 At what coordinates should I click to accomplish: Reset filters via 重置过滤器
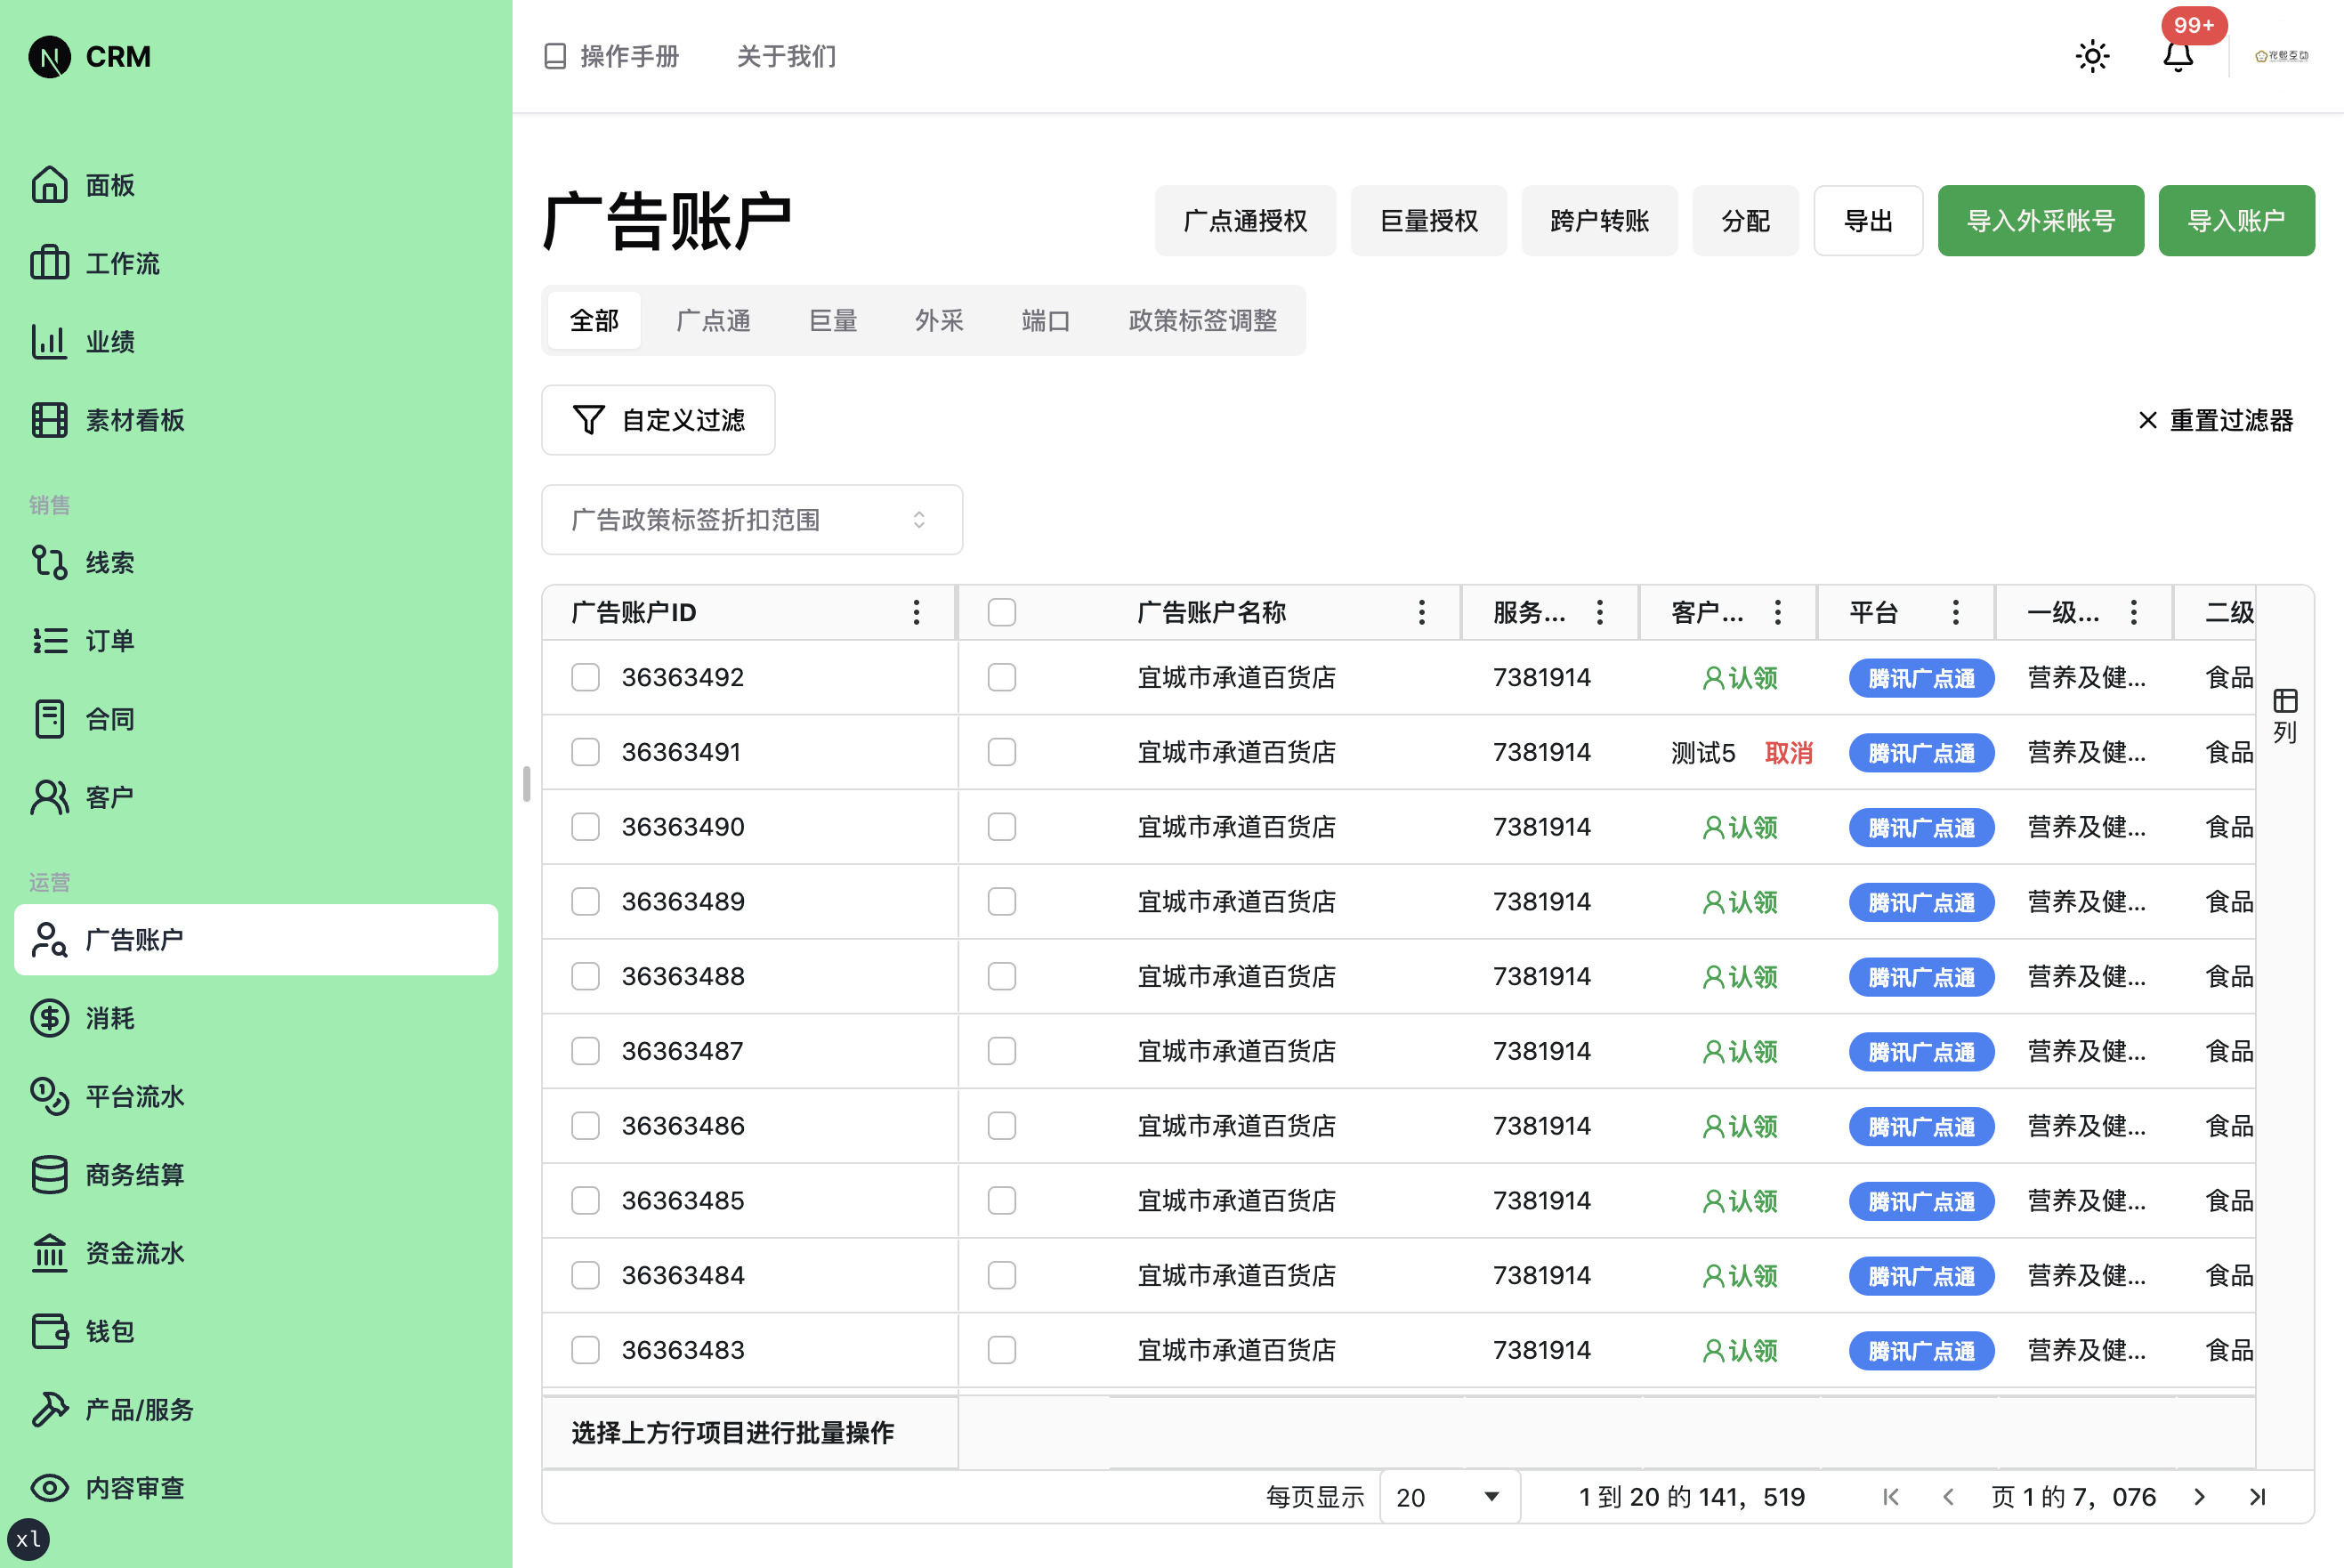(2214, 420)
